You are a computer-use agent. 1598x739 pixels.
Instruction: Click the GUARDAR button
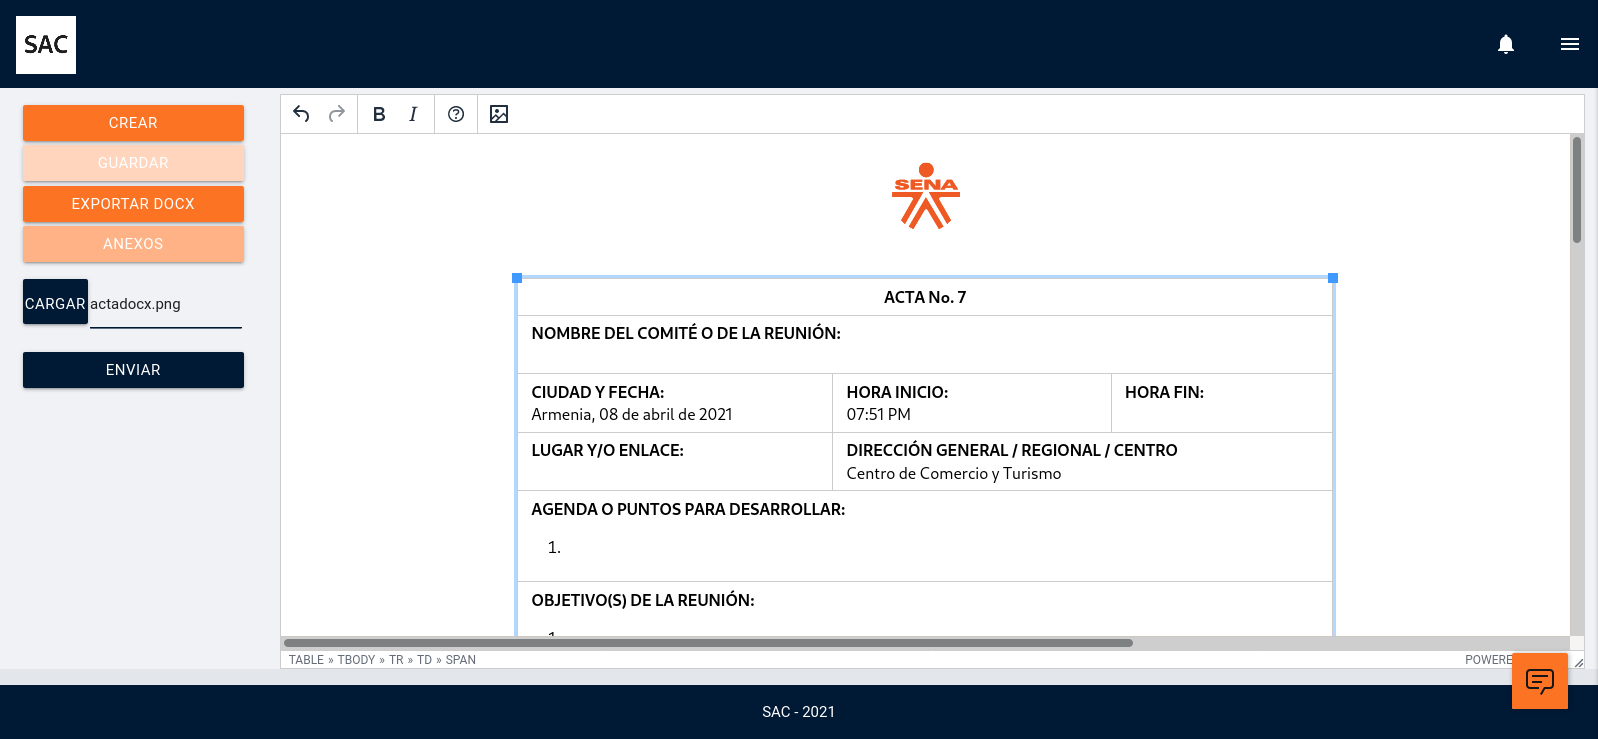tap(133, 163)
